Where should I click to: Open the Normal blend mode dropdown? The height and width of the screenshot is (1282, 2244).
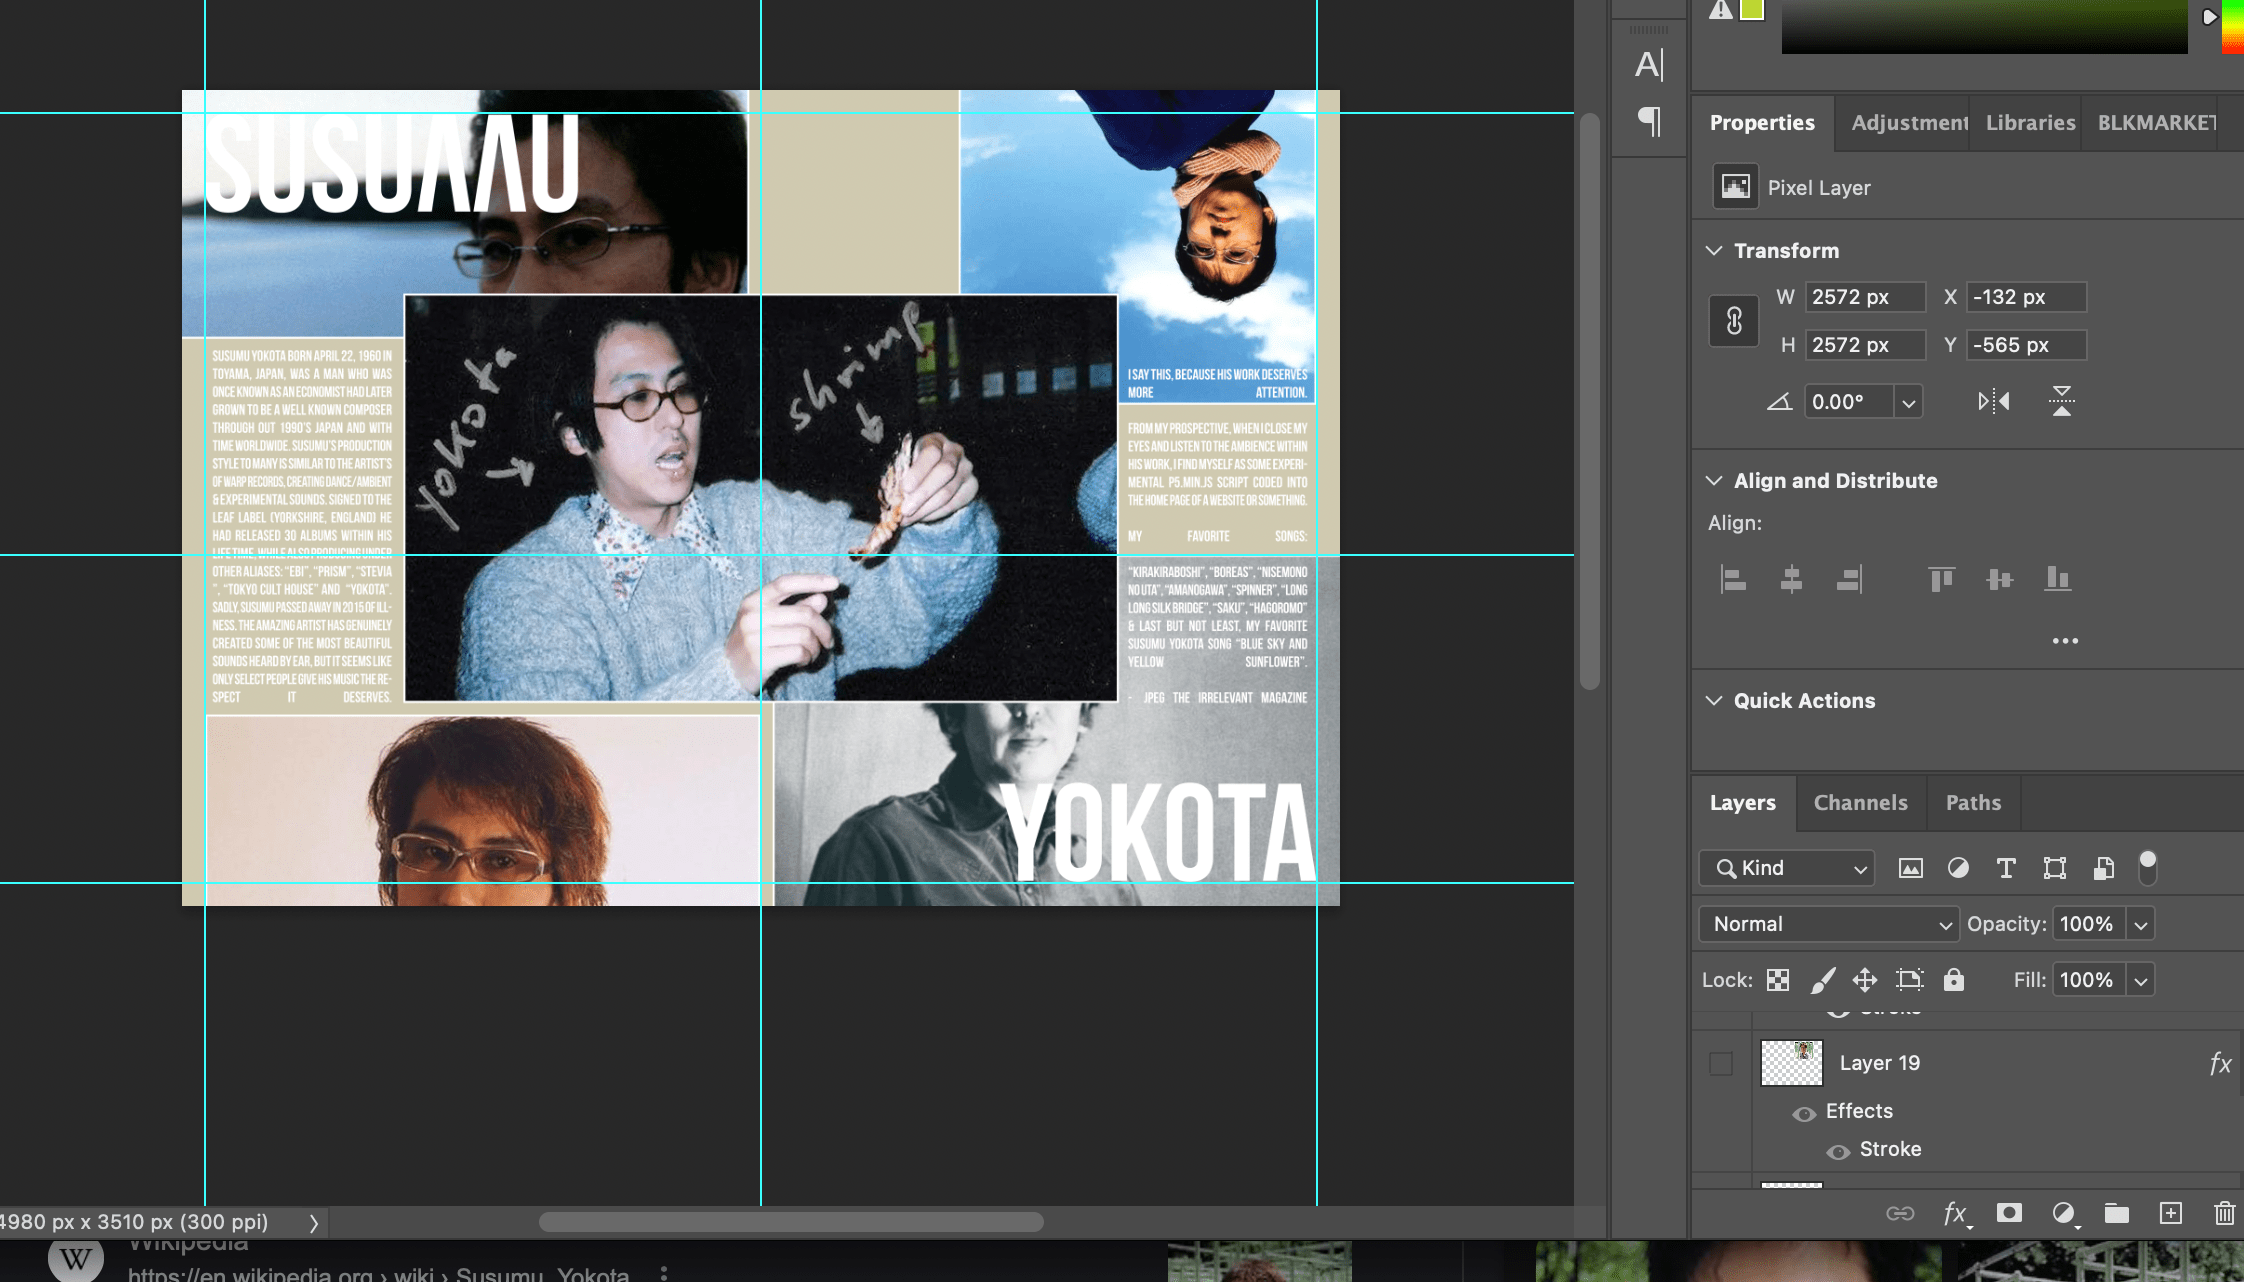(1828, 924)
